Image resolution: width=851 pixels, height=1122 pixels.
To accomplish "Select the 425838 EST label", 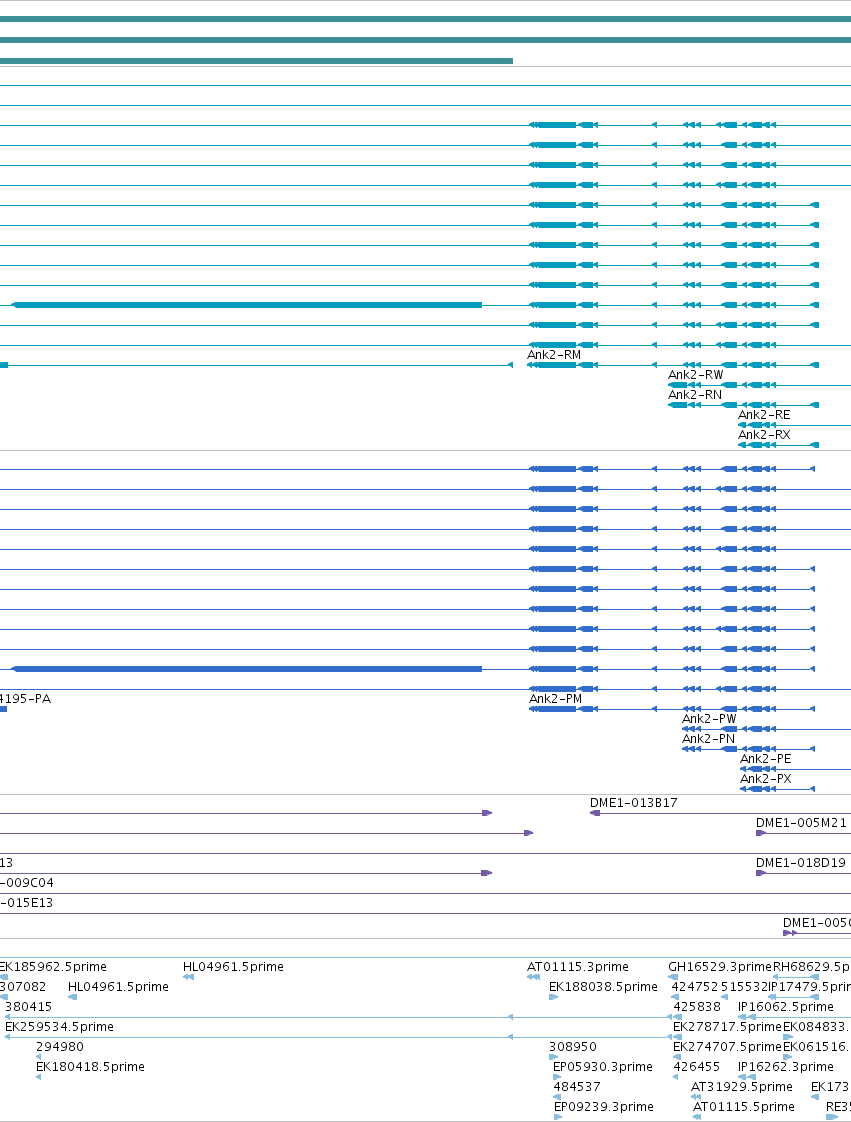I will pos(697,1008).
